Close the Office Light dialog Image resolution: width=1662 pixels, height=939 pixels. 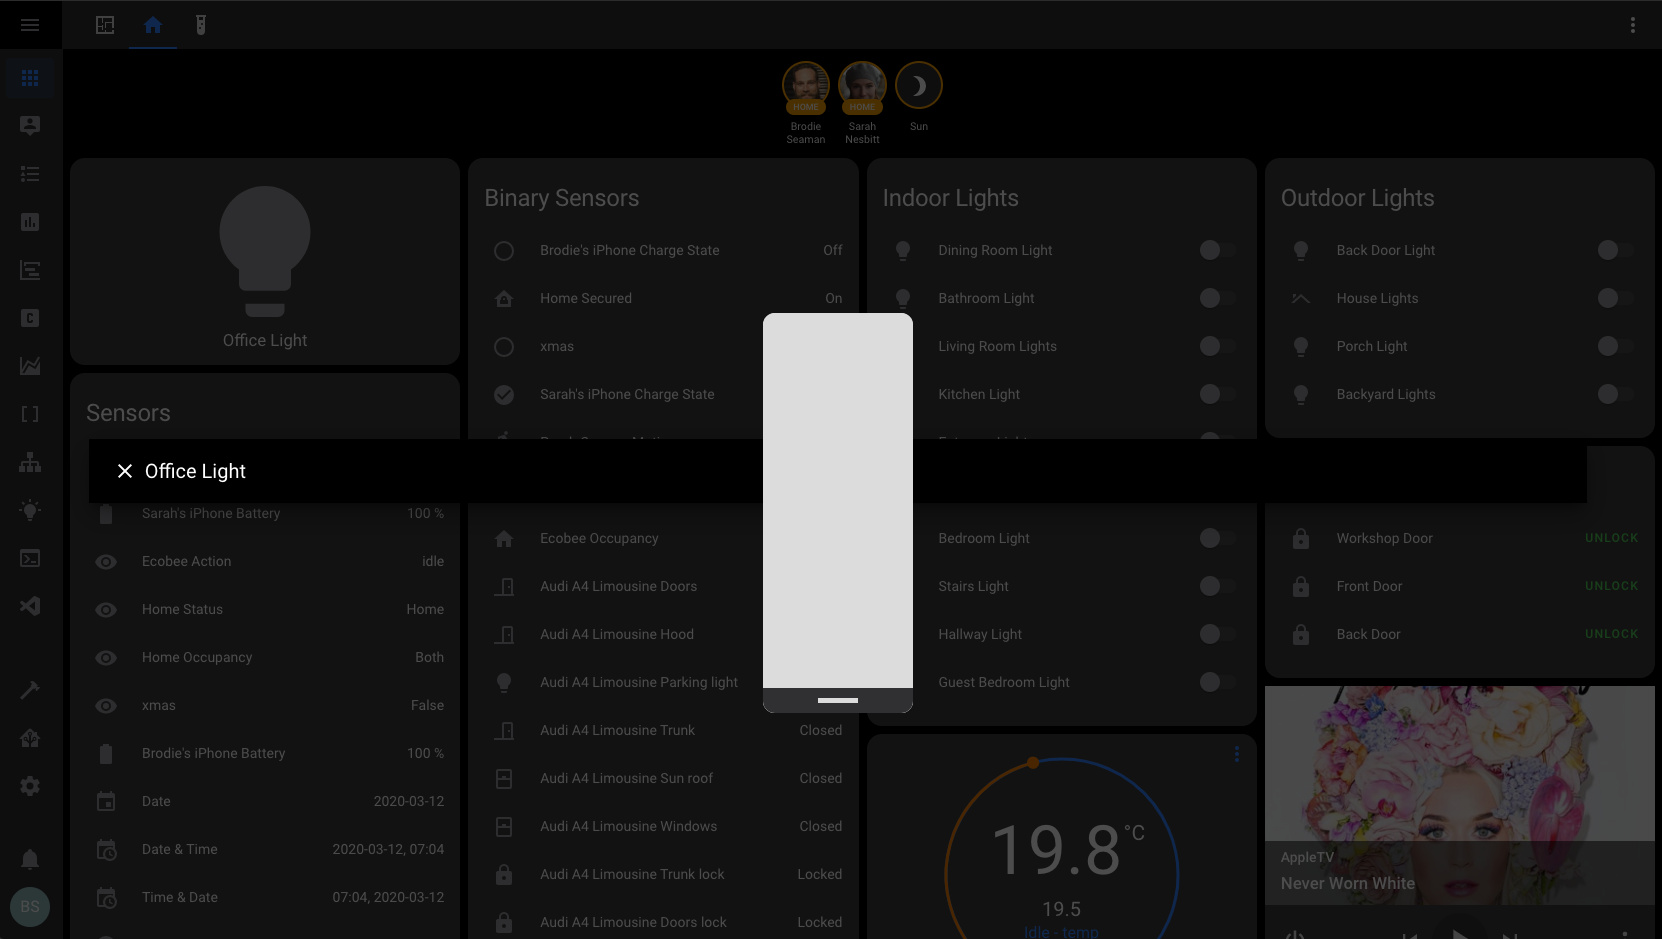pyautogui.click(x=125, y=471)
